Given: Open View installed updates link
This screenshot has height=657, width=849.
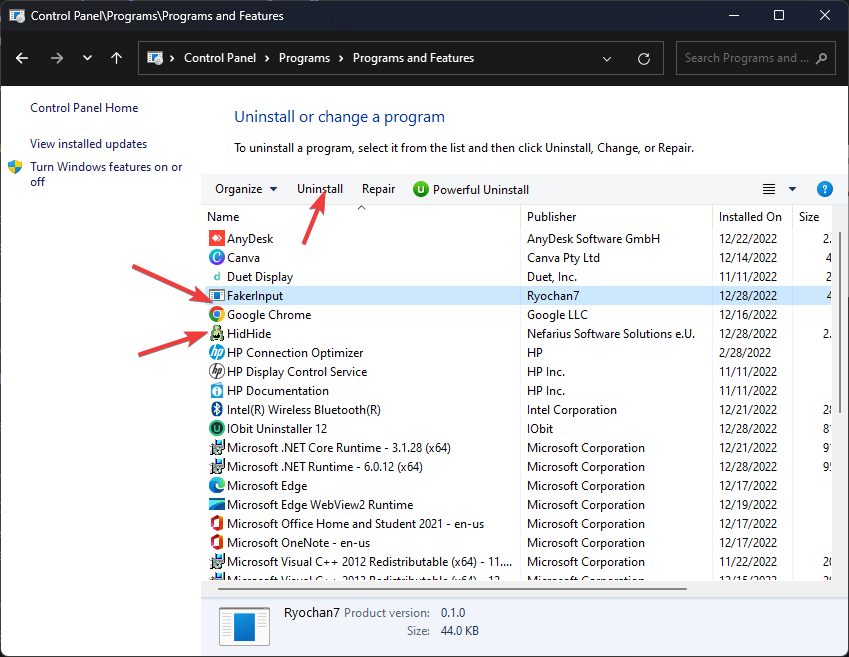Looking at the screenshot, I should click(88, 144).
